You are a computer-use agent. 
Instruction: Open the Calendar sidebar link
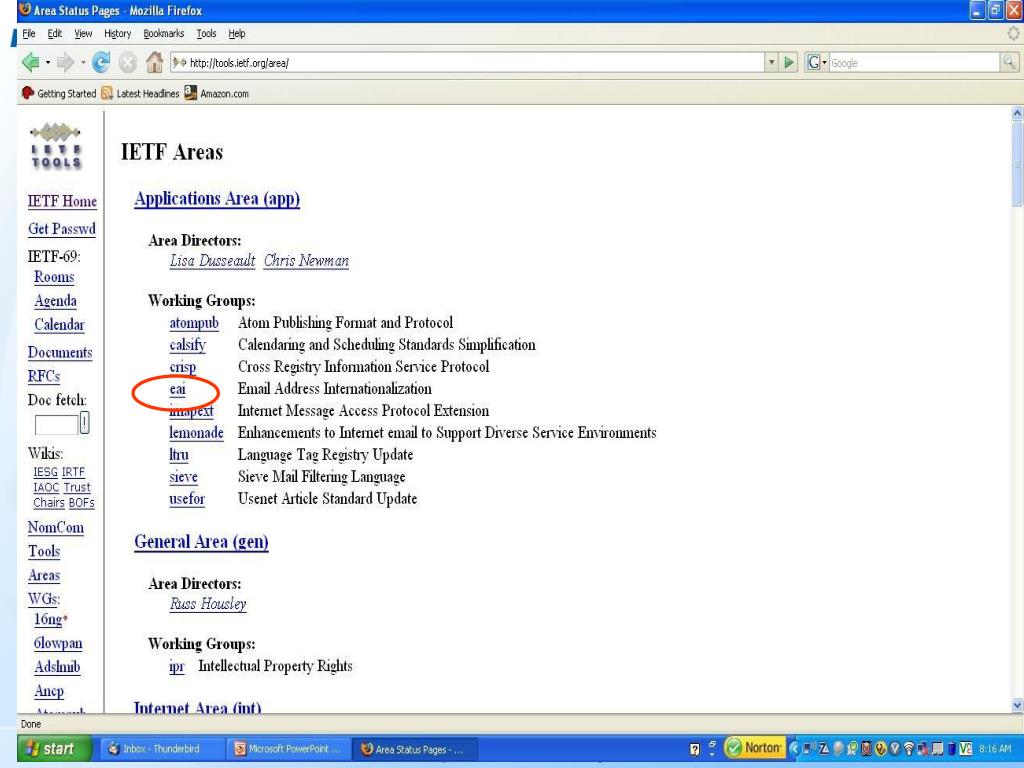[x=59, y=325]
